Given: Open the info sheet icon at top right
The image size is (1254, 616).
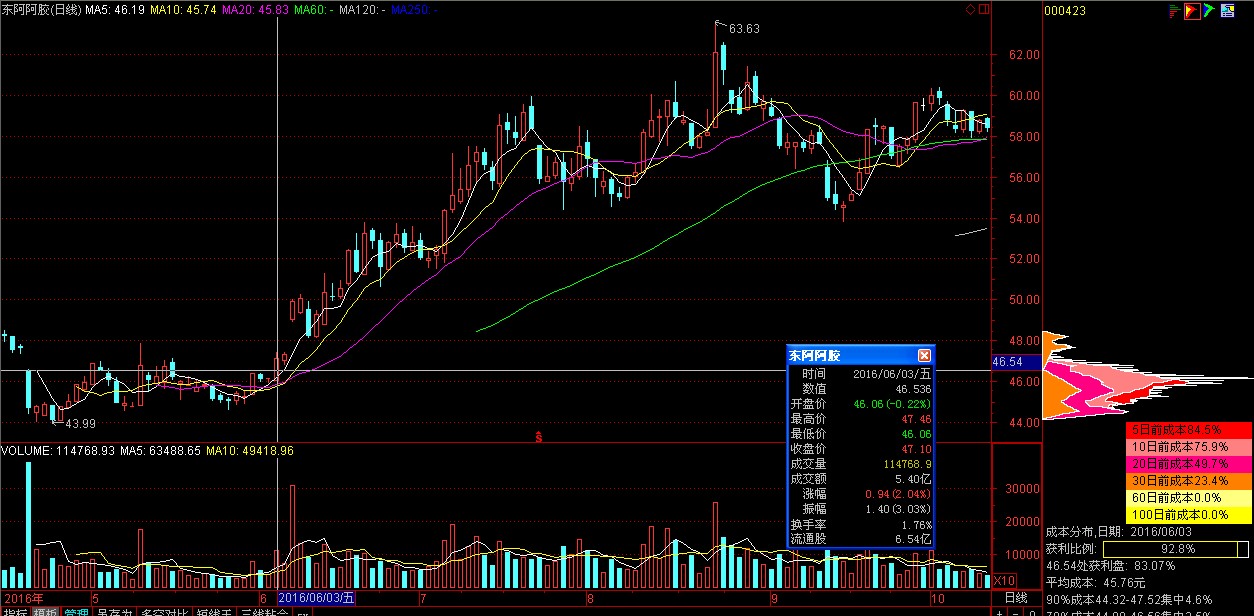Looking at the screenshot, I should [x=1227, y=11].
